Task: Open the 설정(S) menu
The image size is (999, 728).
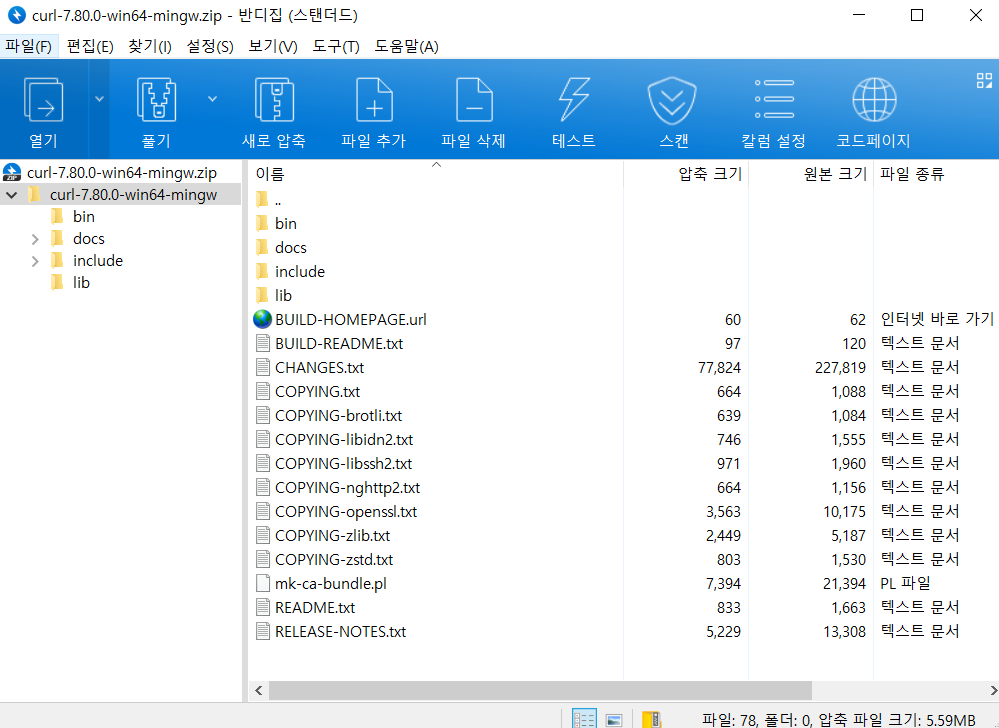Action: tap(210, 46)
